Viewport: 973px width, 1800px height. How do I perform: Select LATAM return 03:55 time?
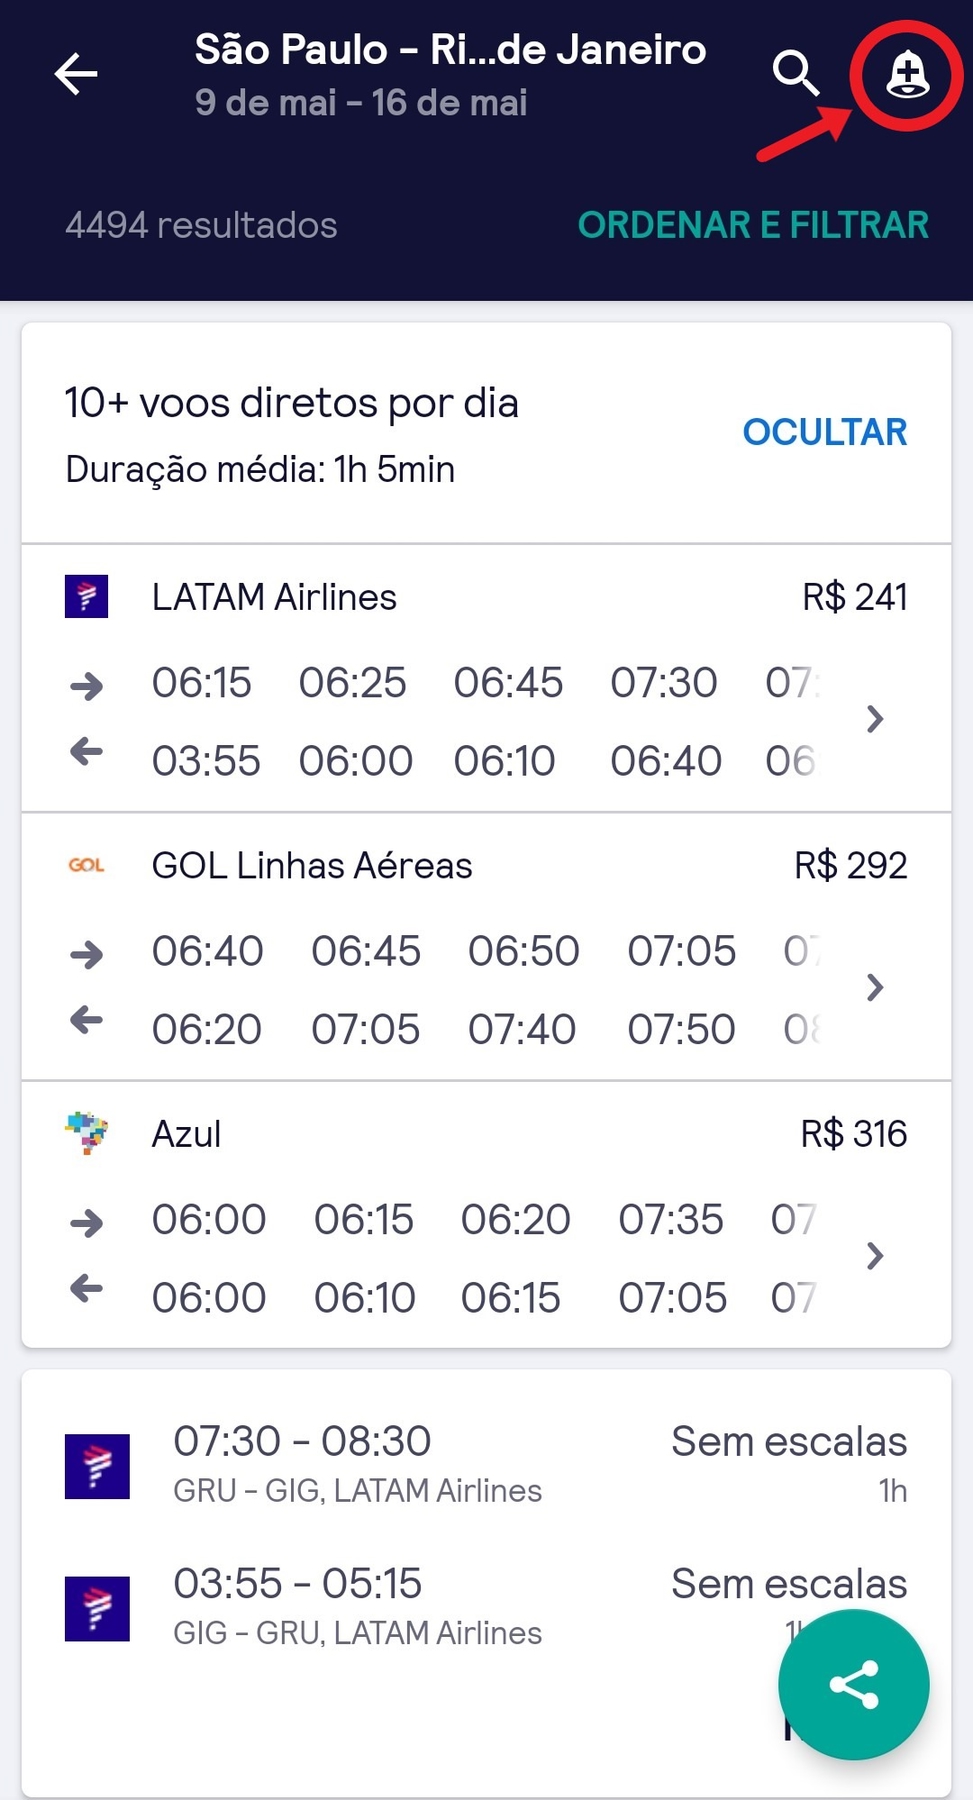click(x=206, y=761)
